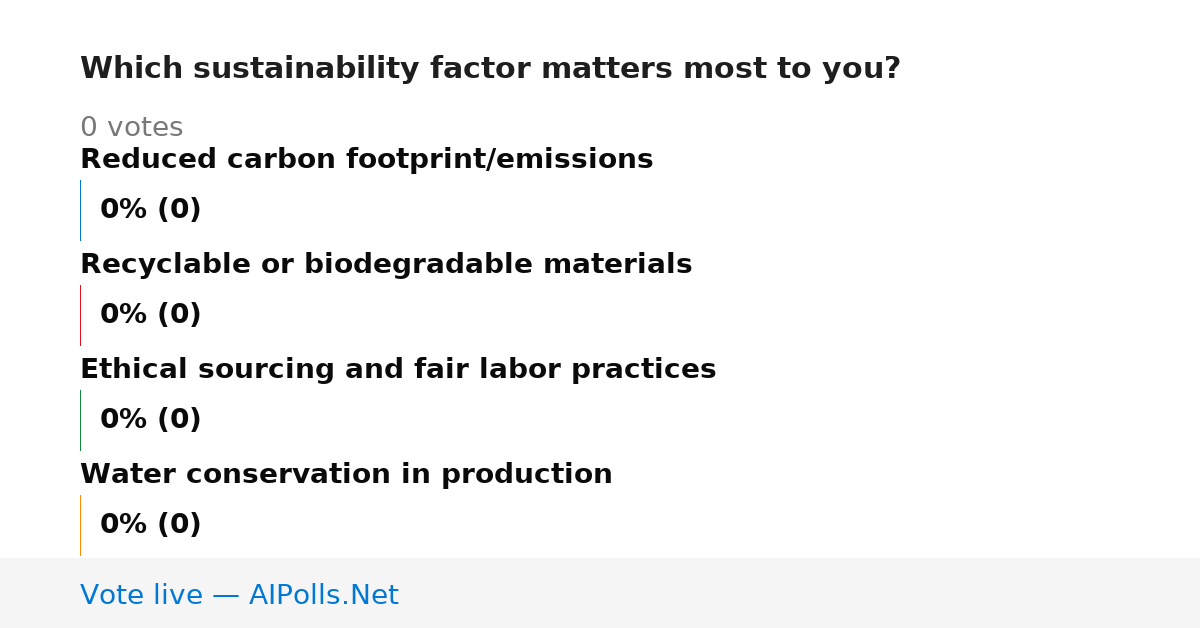
Task: Open the Vote live AIPolls.Net link
Action: point(239,596)
